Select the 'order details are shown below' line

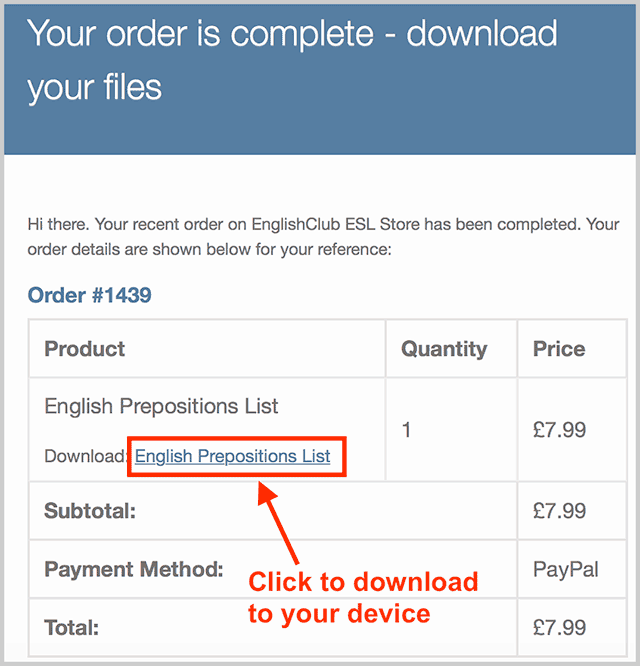pyautogui.click(x=209, y=249)
